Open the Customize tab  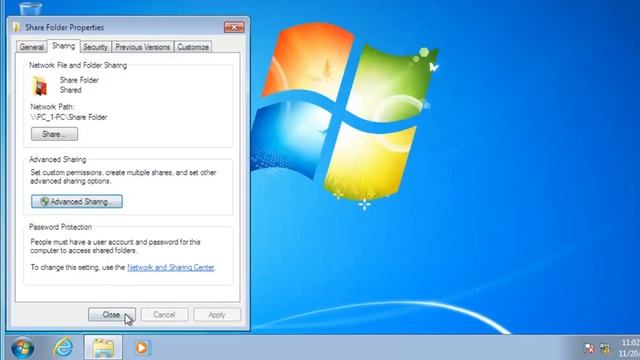click(193, 47)
